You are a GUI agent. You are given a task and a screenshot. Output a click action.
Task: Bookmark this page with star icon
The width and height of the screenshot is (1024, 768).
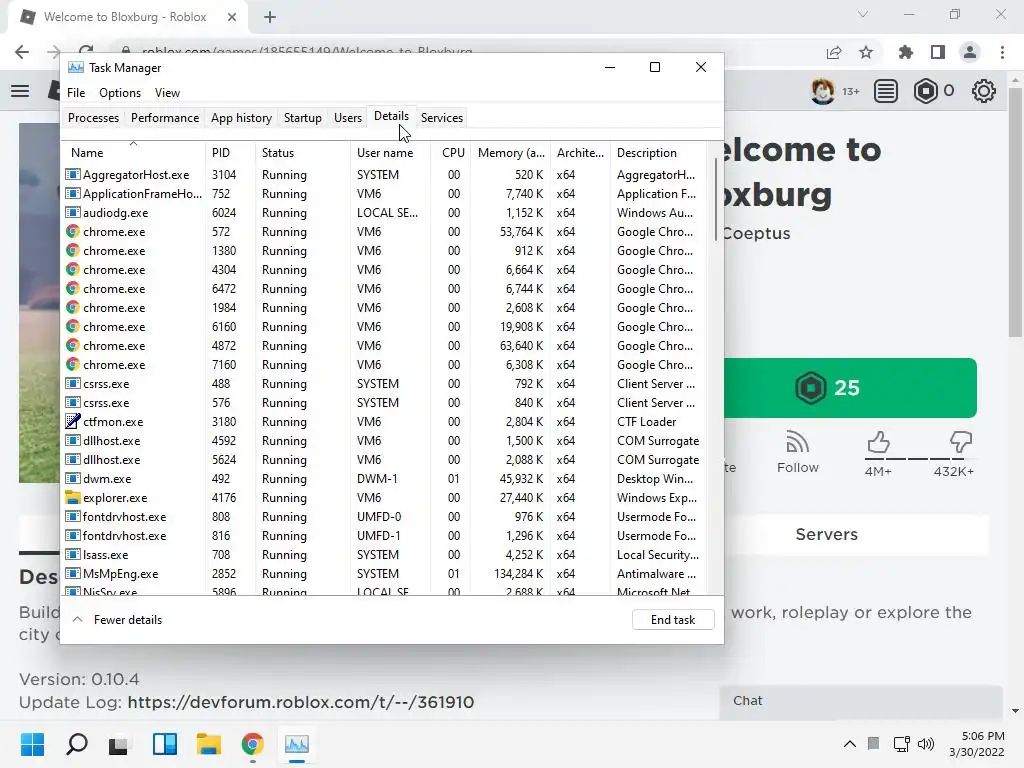(866, 53)
